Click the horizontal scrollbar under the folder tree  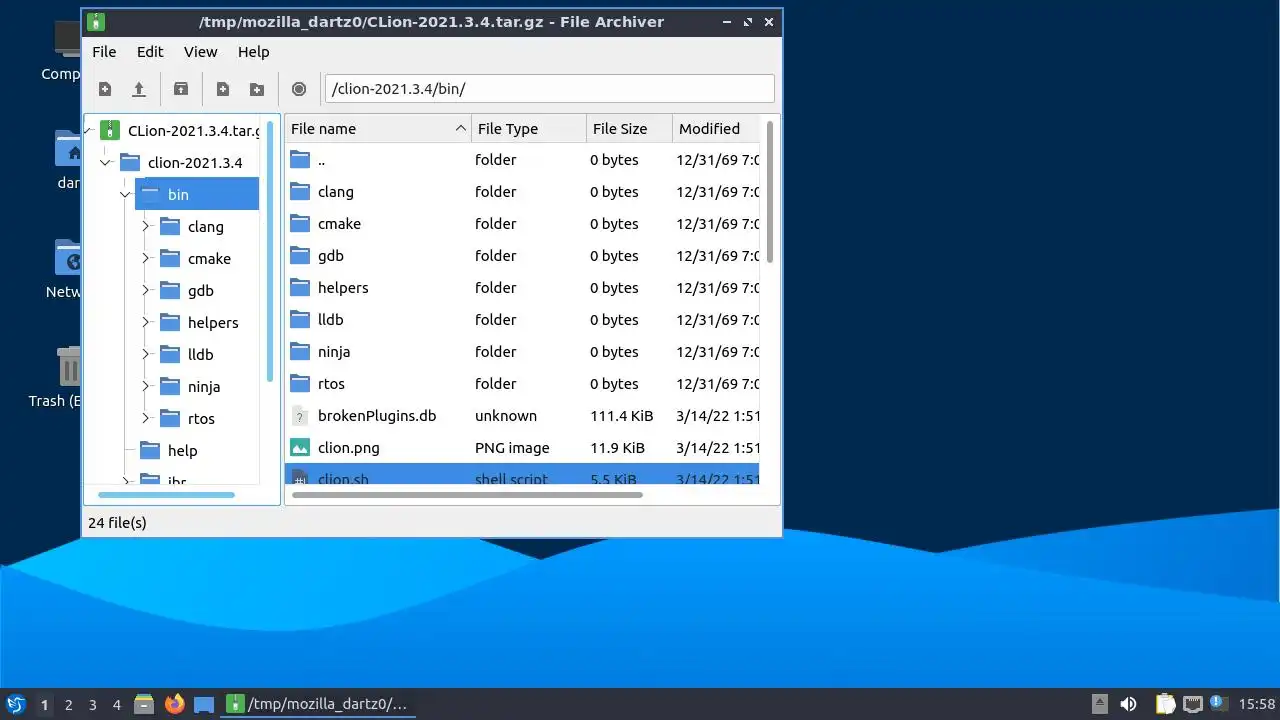166,494
